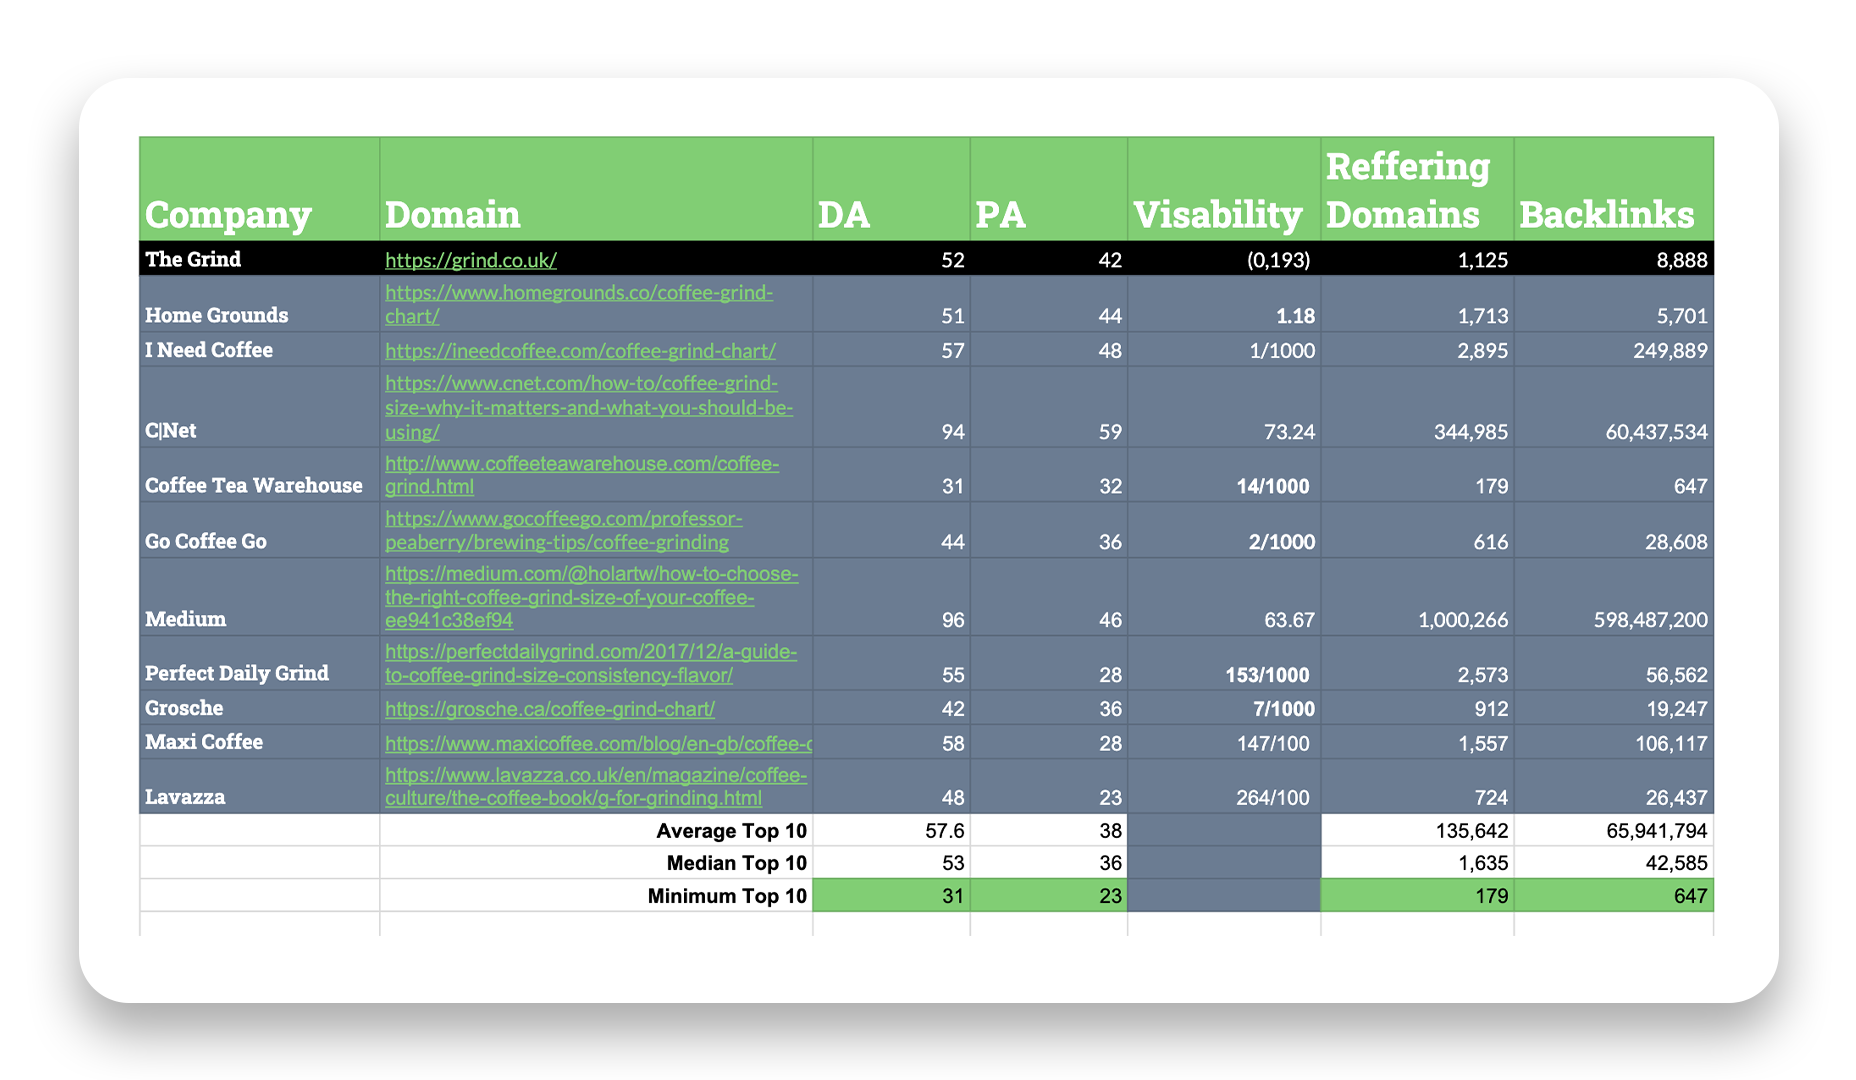
Task: Click I Need Coffee backlinks 249,889
Action: (x=1670, y=351)
